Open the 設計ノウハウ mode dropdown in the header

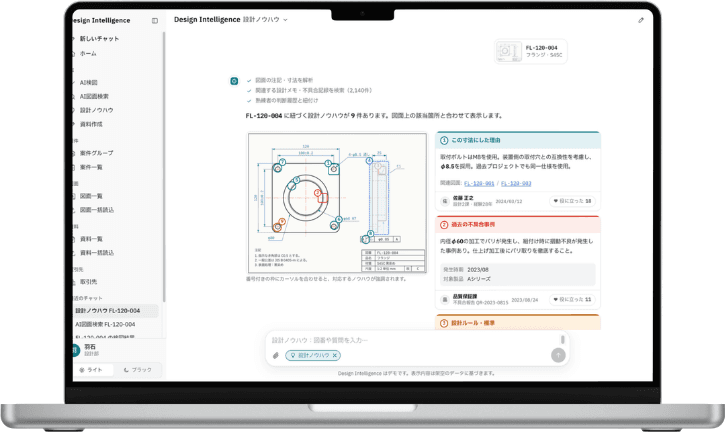click(265, 20)
